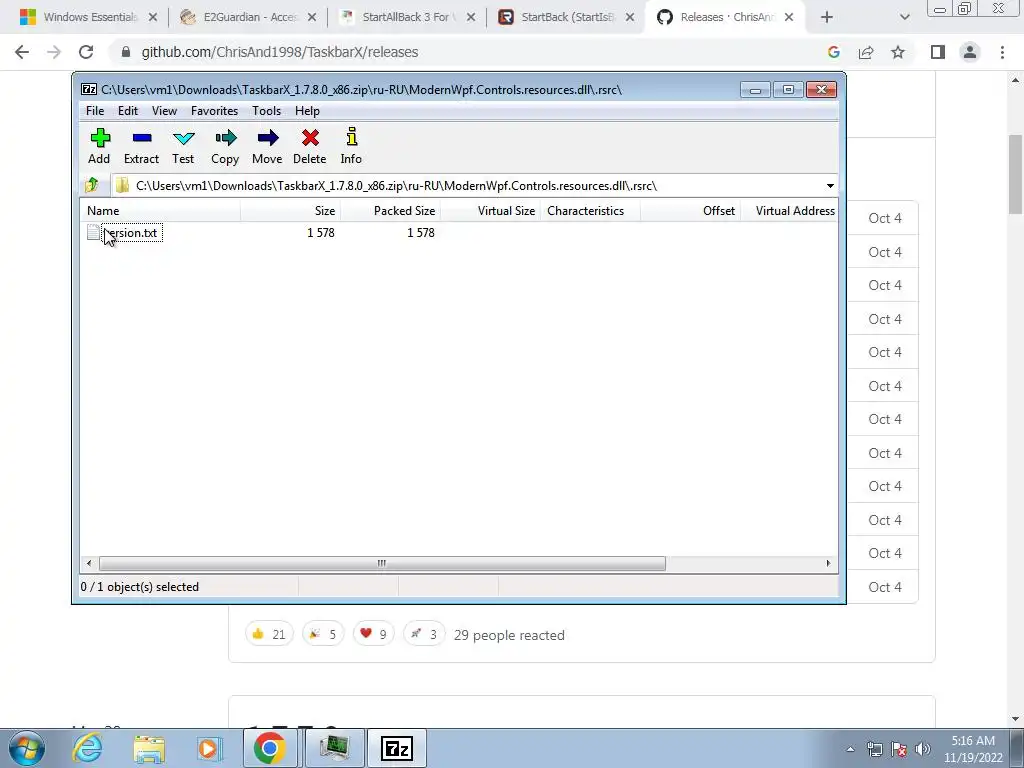Click the Action Center flag tray icon
The width and height of the screenshot is (1024, 768).
click(899, 749)
